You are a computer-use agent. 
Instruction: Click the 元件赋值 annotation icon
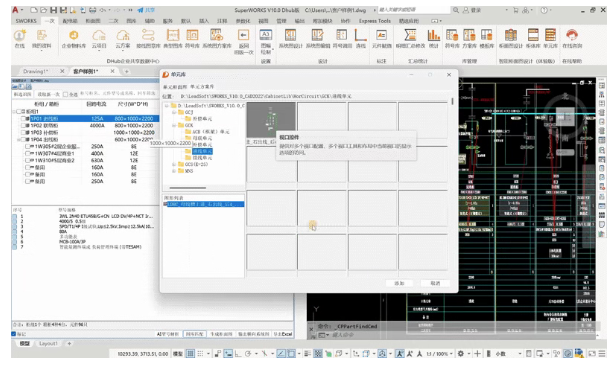(x=381, y=36)
